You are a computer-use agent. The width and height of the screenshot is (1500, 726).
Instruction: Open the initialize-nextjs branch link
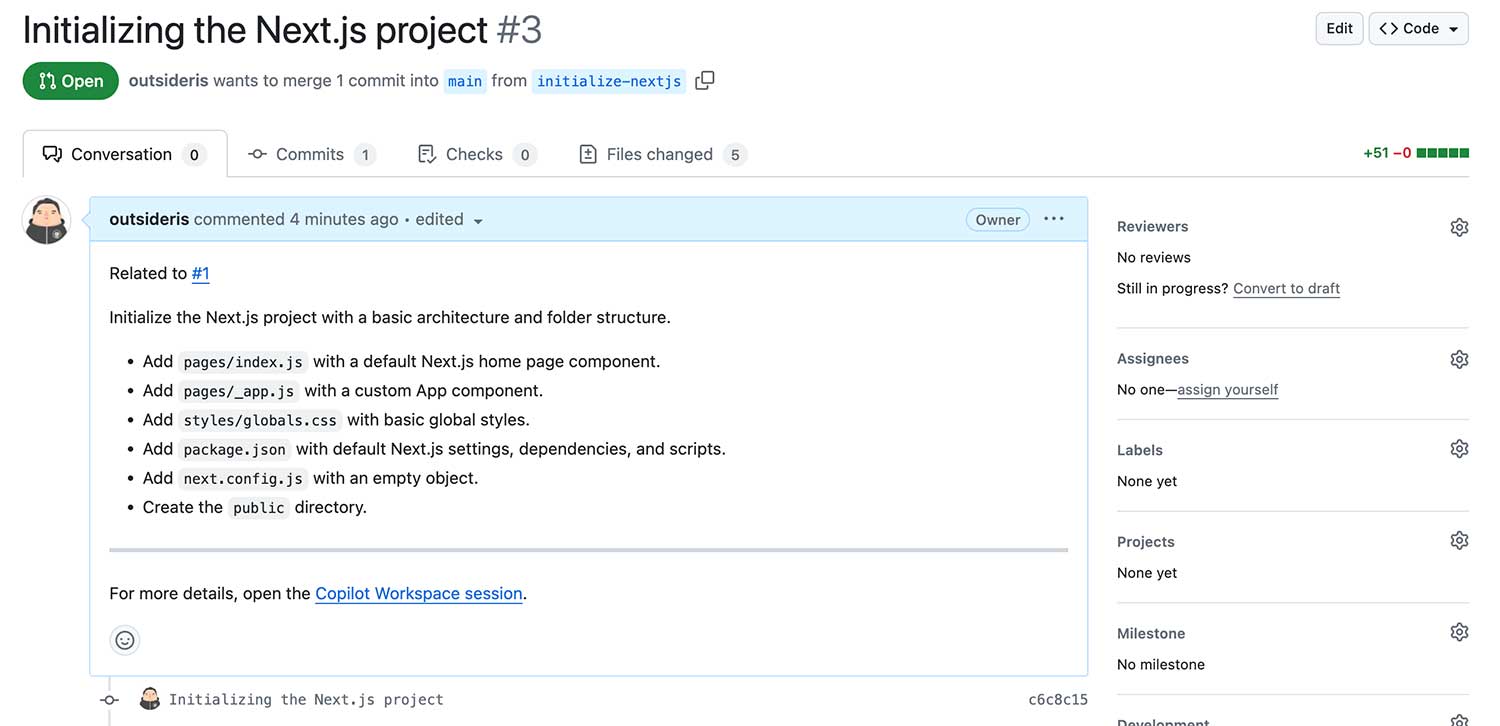609,81
